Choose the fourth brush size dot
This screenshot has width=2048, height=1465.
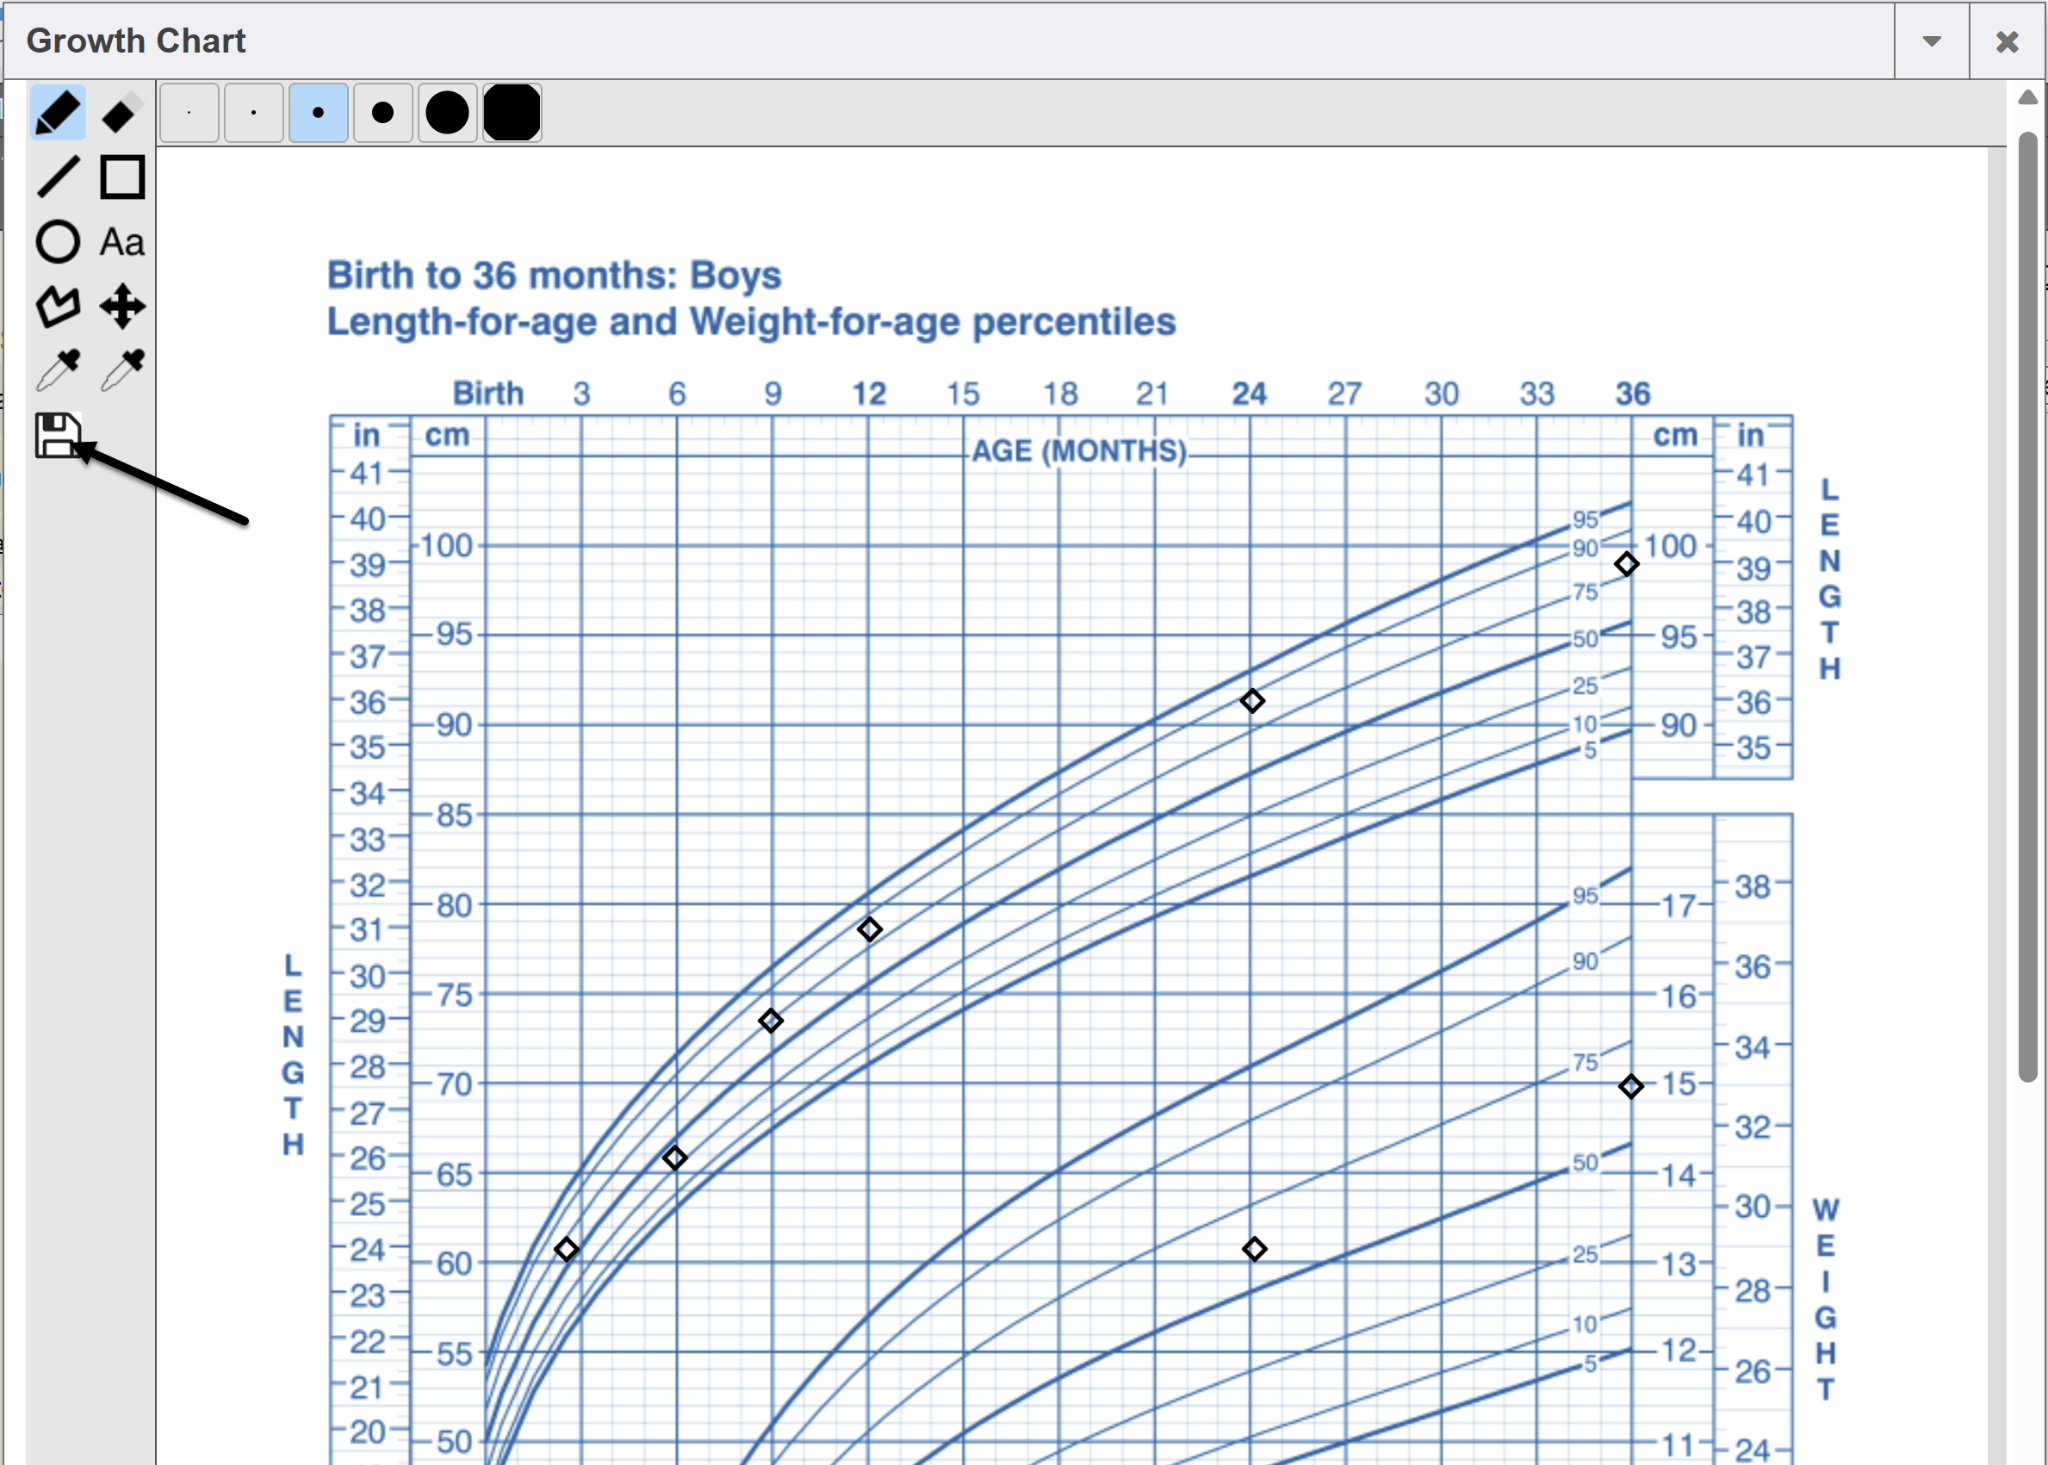(382, 113)
